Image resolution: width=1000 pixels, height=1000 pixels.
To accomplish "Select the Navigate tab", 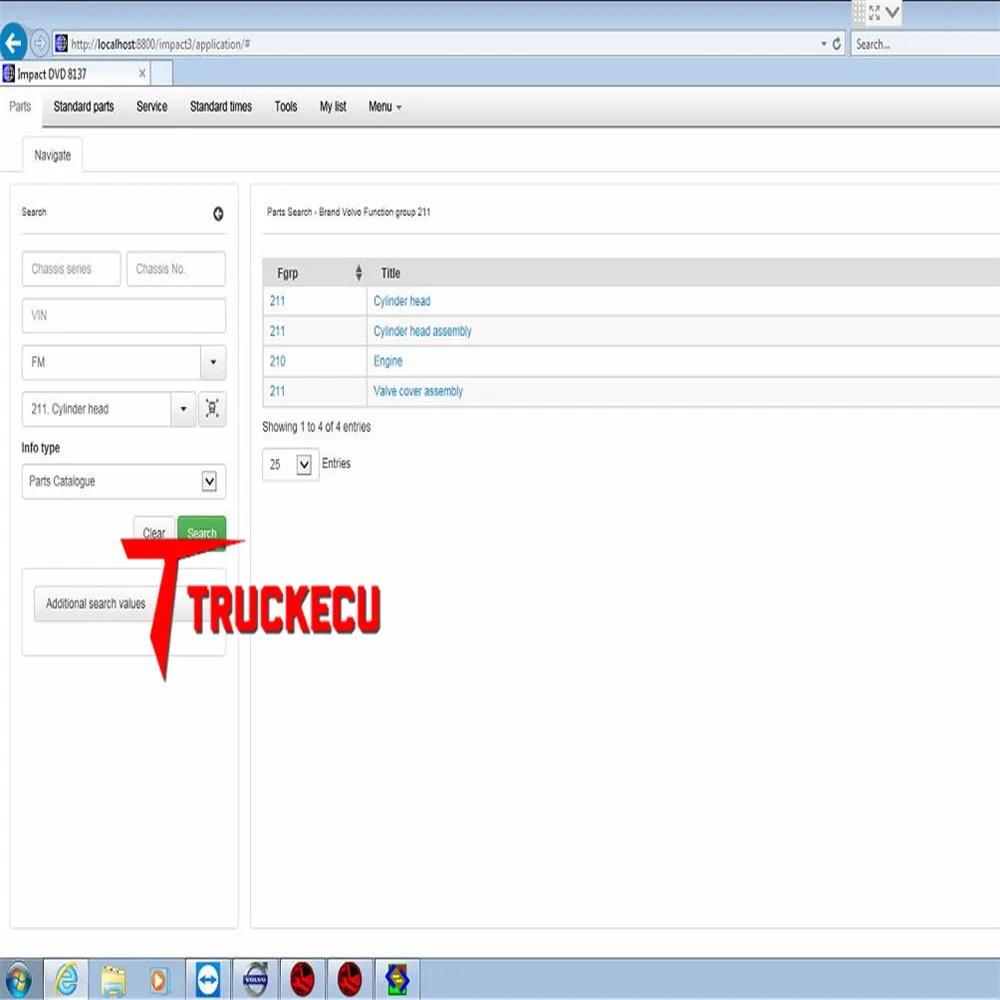I will tap(52, 155).
